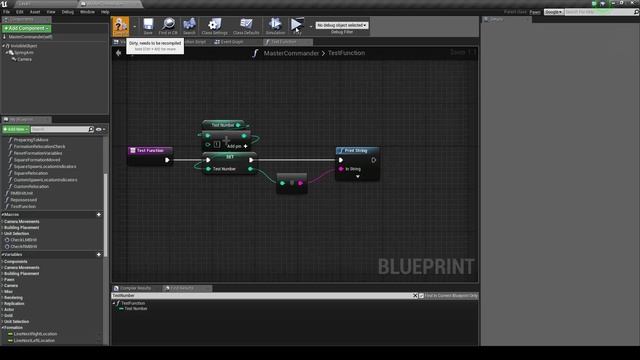640x360 pixels.
Task: Click the plus button on the Macros header
Action: (x=99, y=215)
